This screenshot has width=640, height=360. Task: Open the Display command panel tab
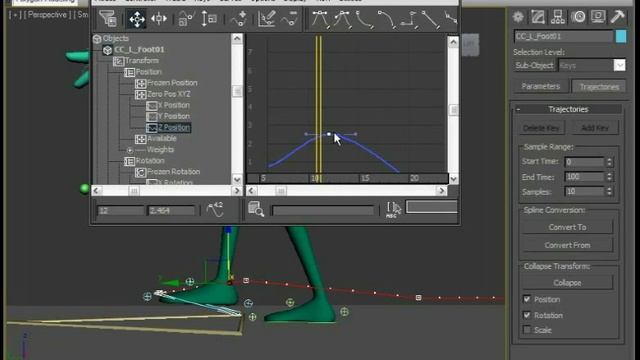[598, 17]
